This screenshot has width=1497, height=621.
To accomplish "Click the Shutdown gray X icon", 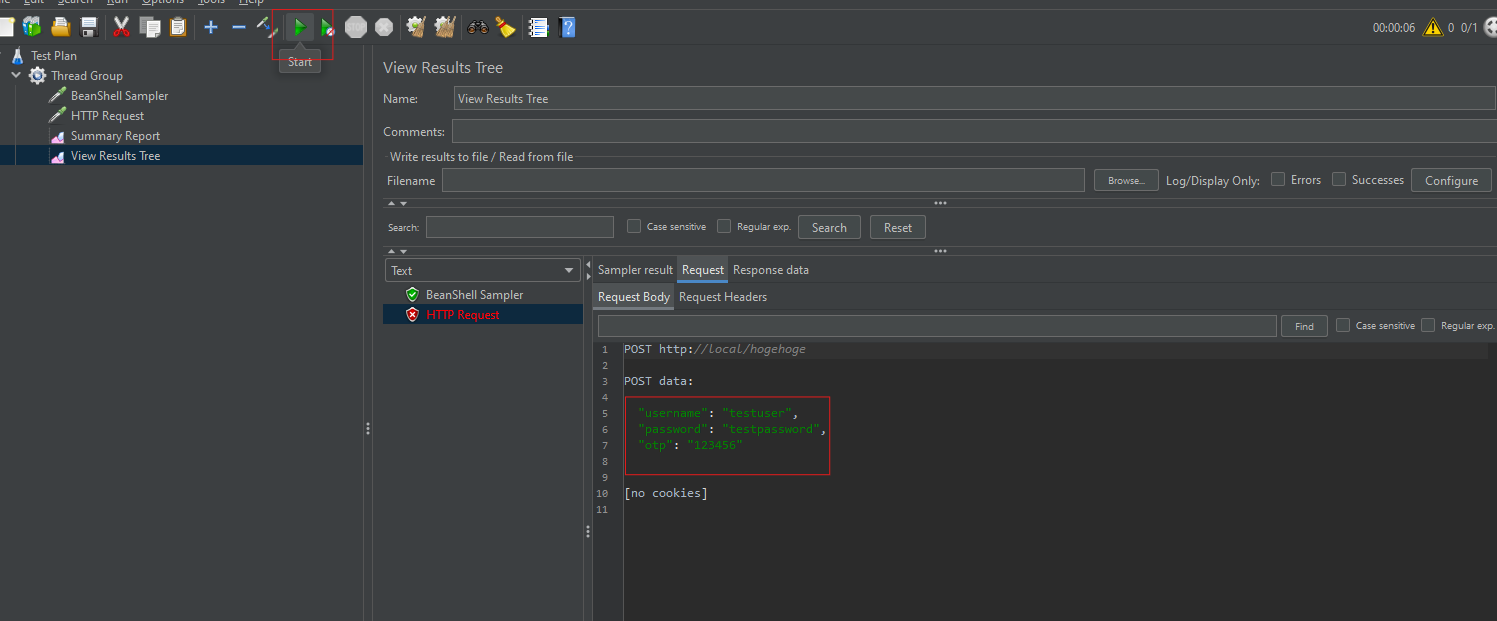I will (384, 28).
